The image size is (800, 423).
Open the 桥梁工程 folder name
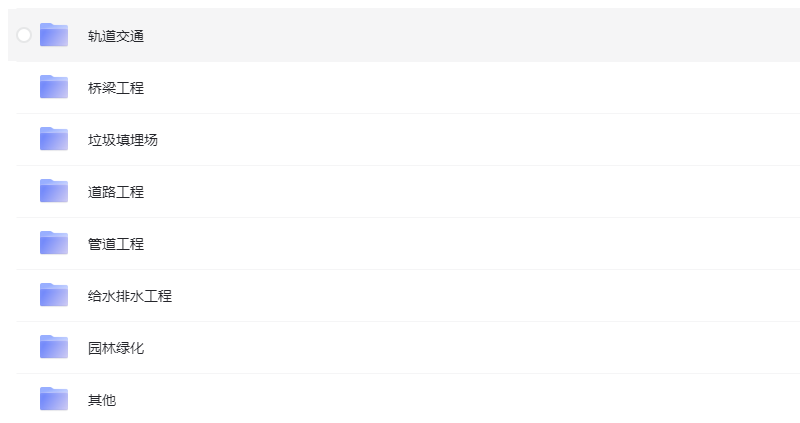pyautogui.click(x=116, y=88)
